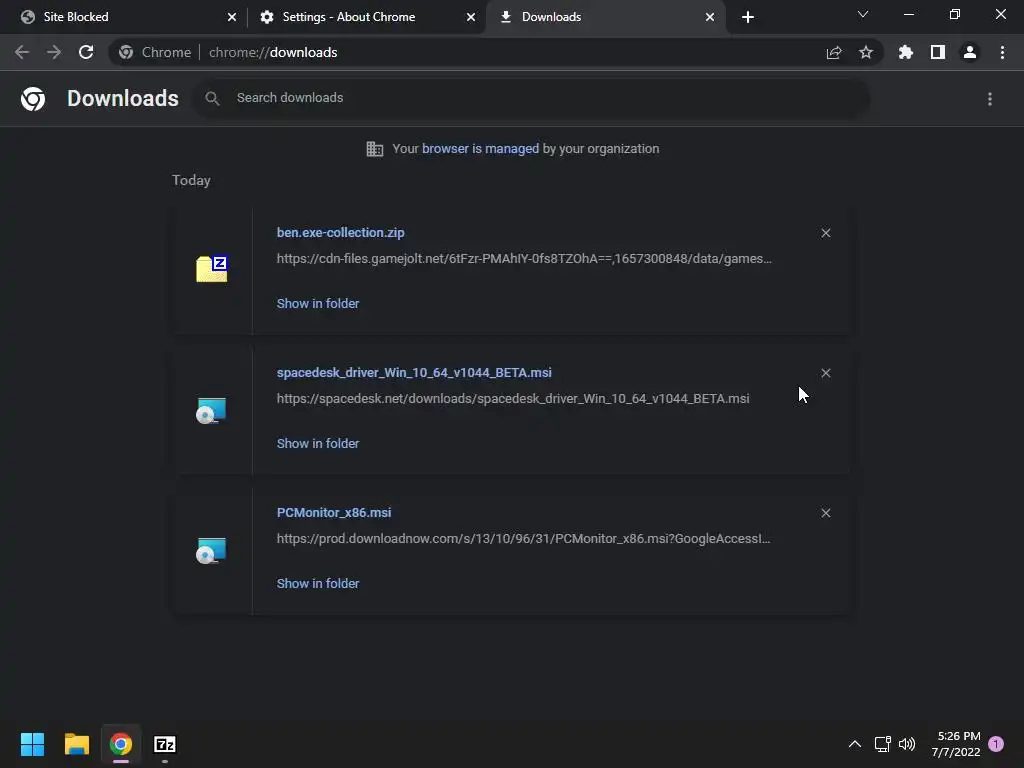Image resolution: width=1024 pixels, height=768 pixels.
Task: Open the tab search chevron
Action: pos(863,14)
